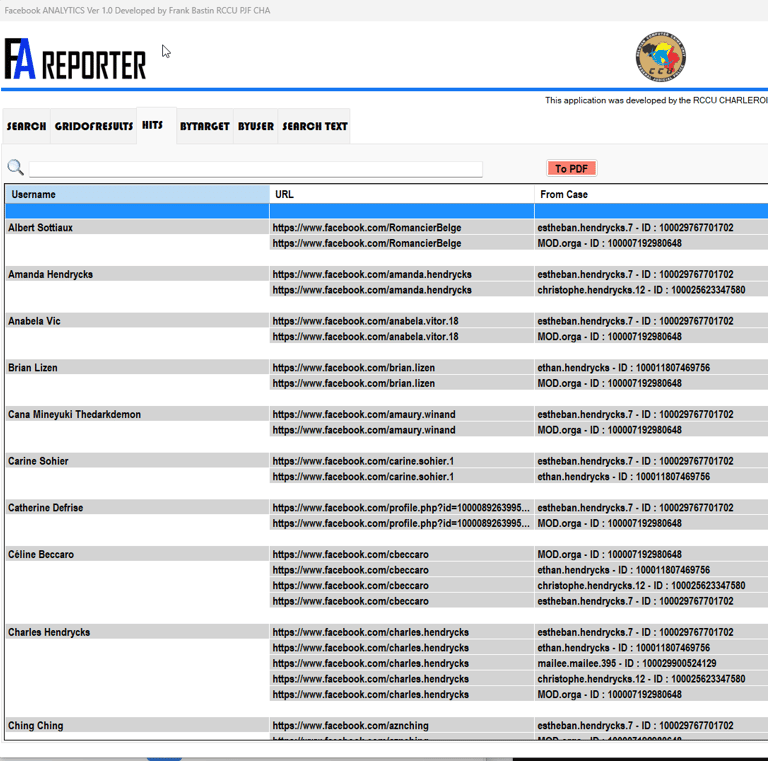The height and width of the screenshot is (761, 768).
Task: Click second RomancierBelge URL with MOD.orga case
Action: pyautogui.click(x=402, y=243)
